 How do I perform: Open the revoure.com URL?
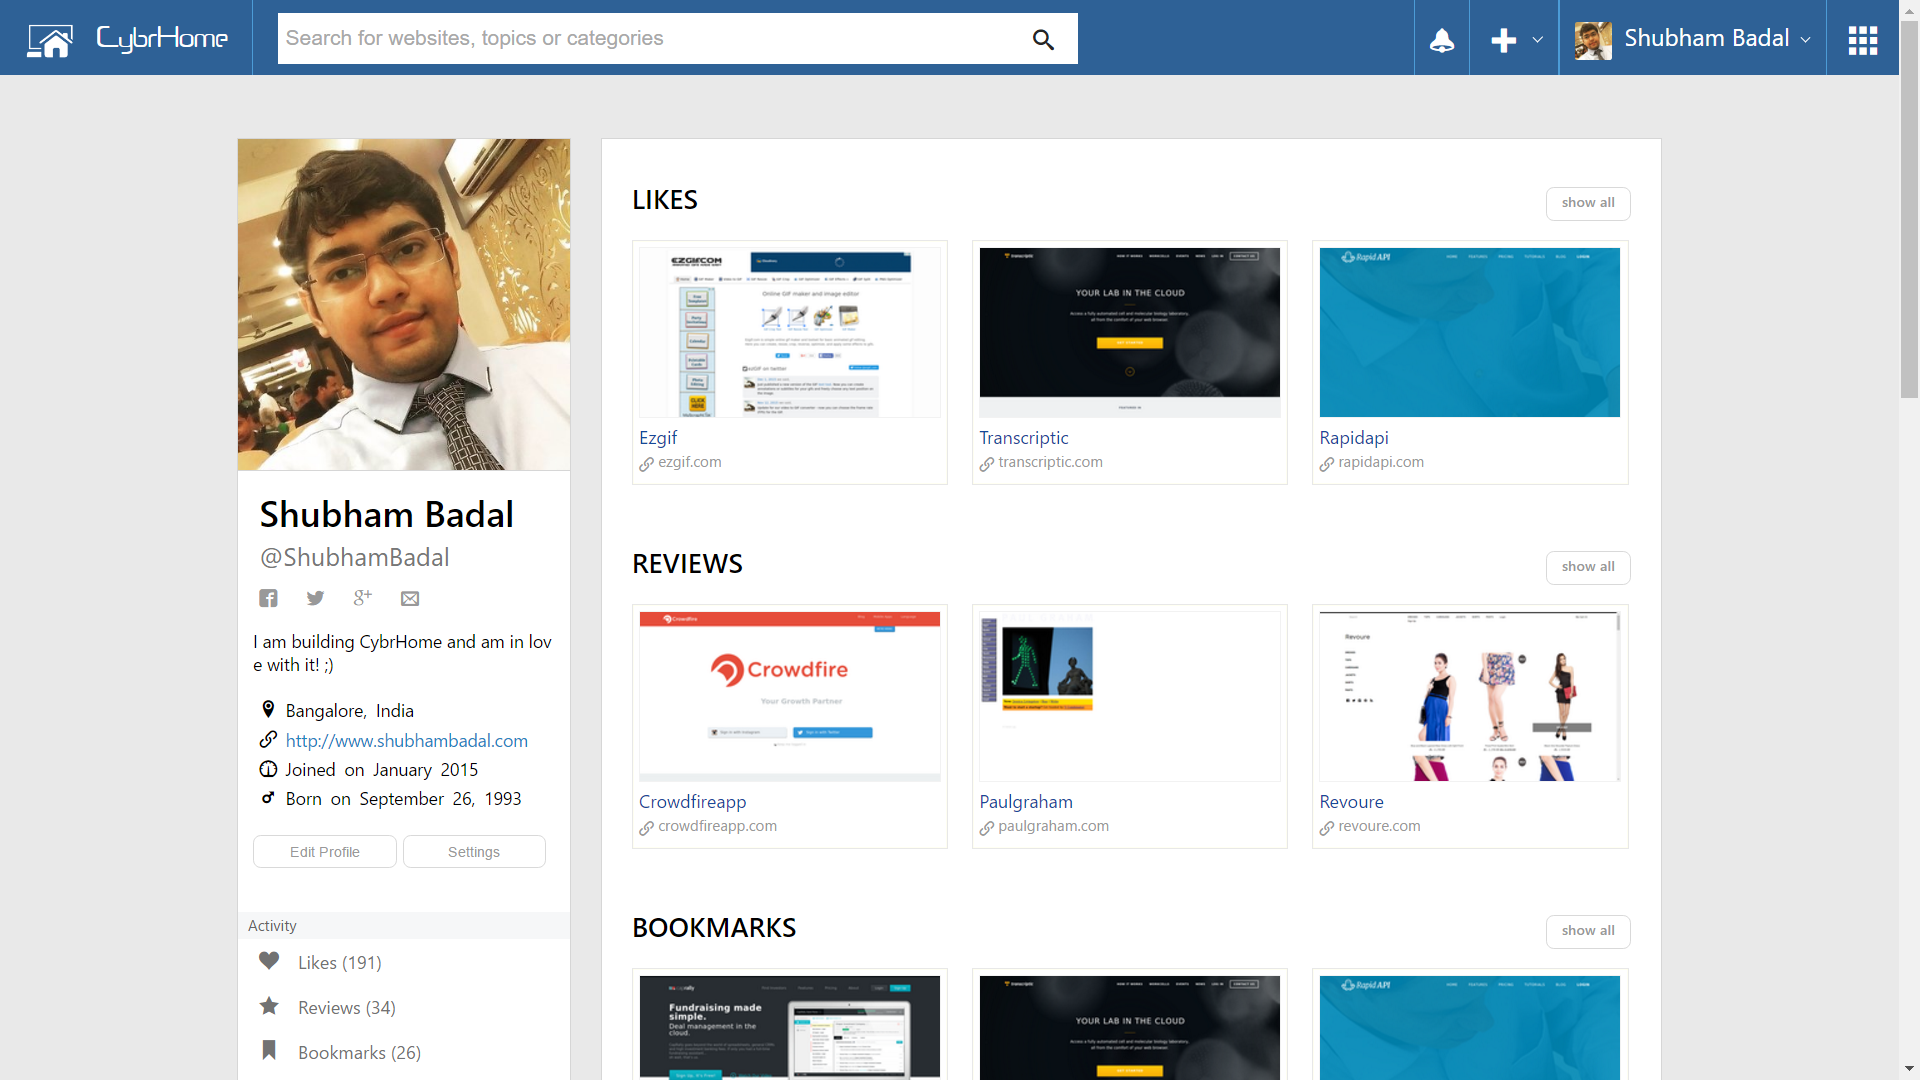coord(1379,826)
